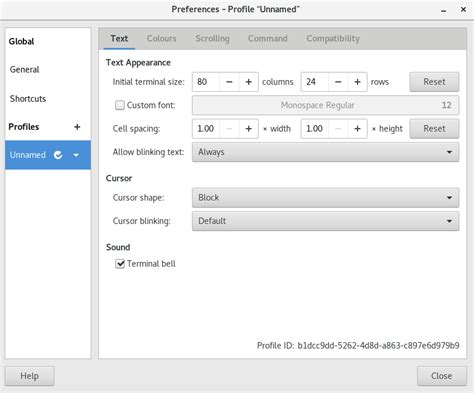Click the rows number field showing 24
Screen dimensions: 474x393
click(315, 82)
